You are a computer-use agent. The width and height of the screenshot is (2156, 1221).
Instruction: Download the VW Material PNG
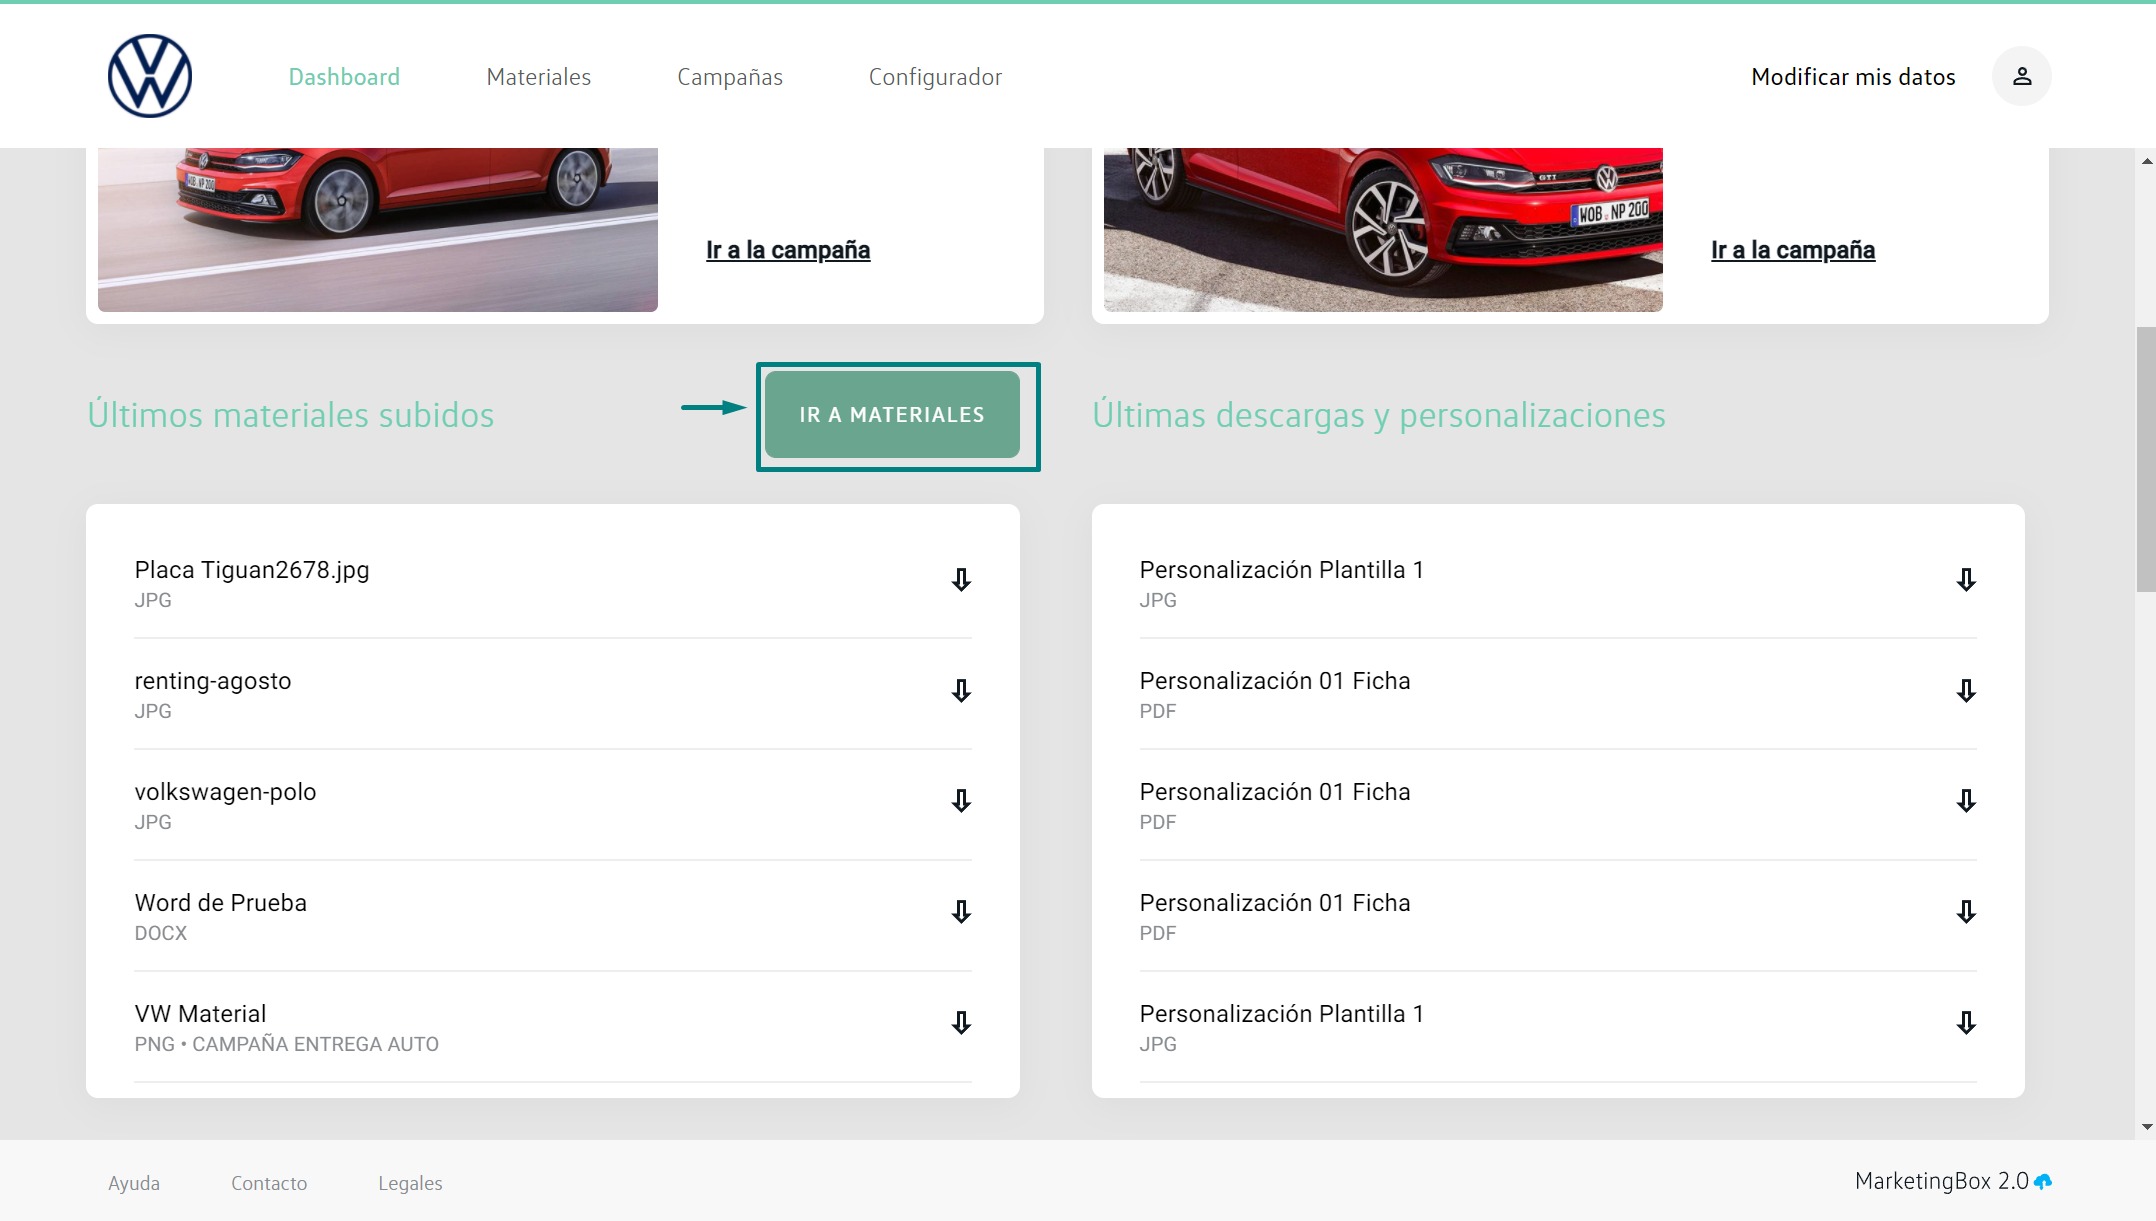tap(961, 1024)
